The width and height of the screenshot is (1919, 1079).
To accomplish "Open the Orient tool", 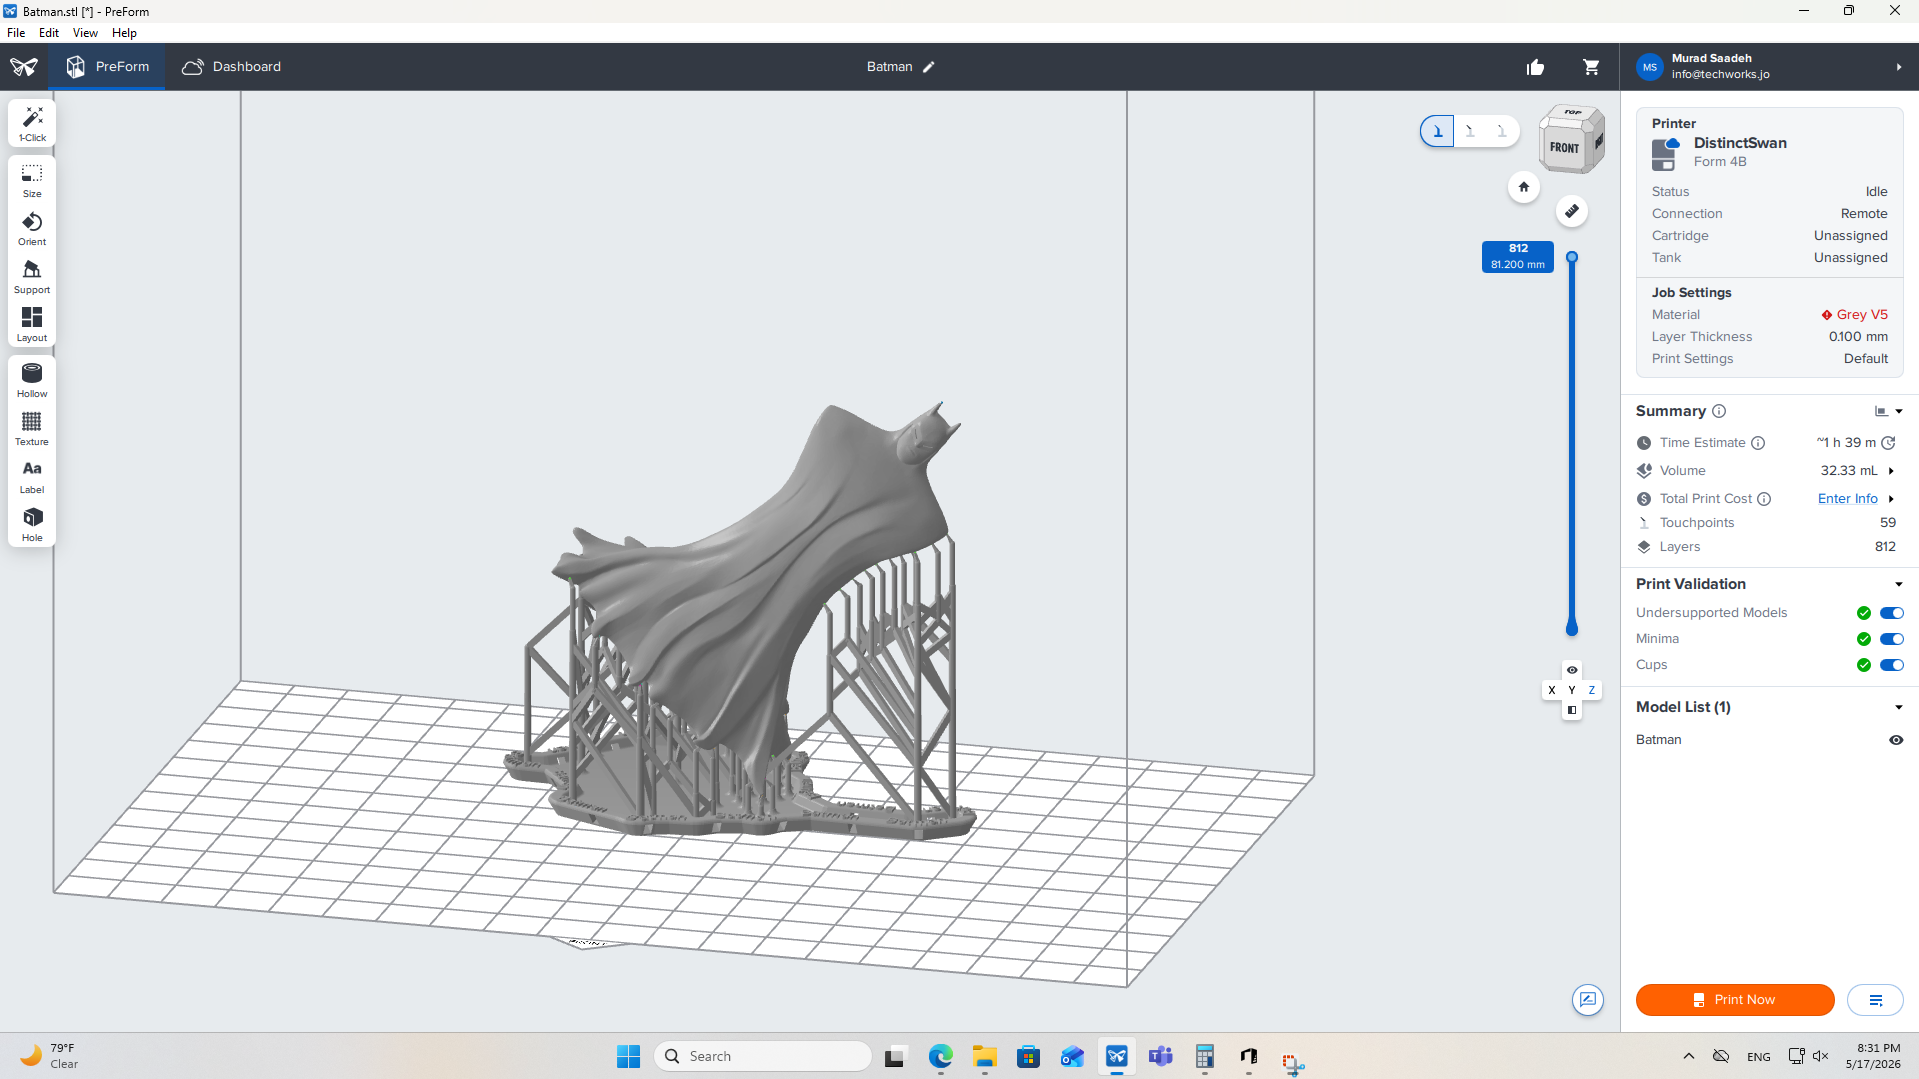I will click(x=32, y=228).
